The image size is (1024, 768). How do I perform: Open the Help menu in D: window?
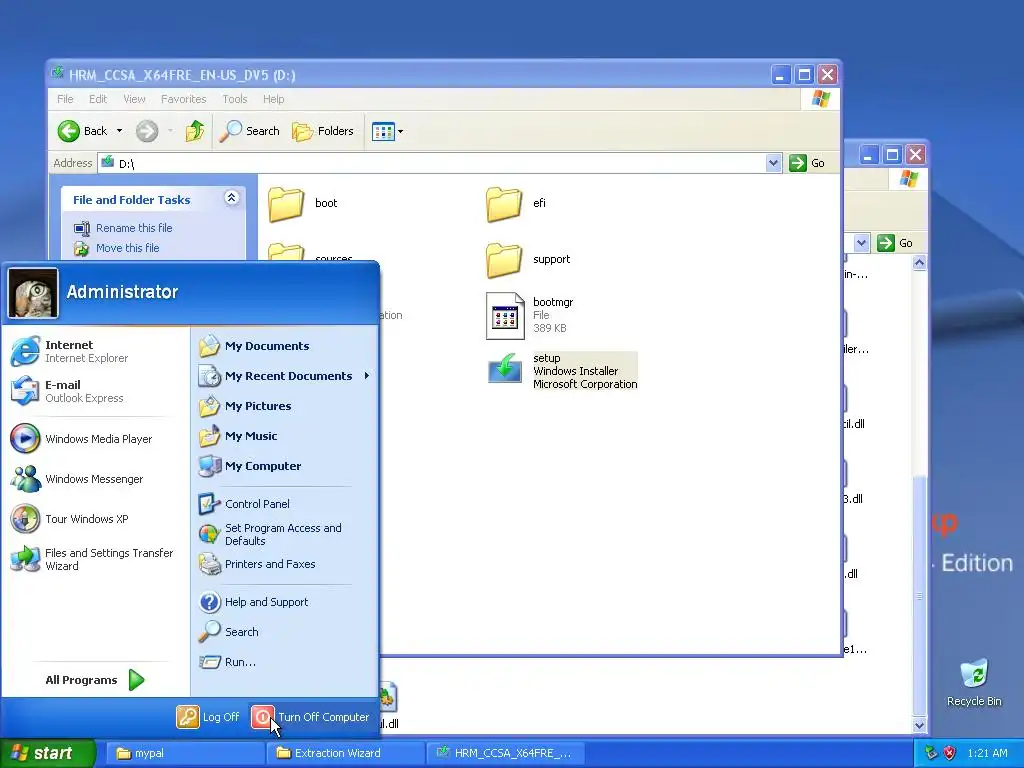[274, 99]
